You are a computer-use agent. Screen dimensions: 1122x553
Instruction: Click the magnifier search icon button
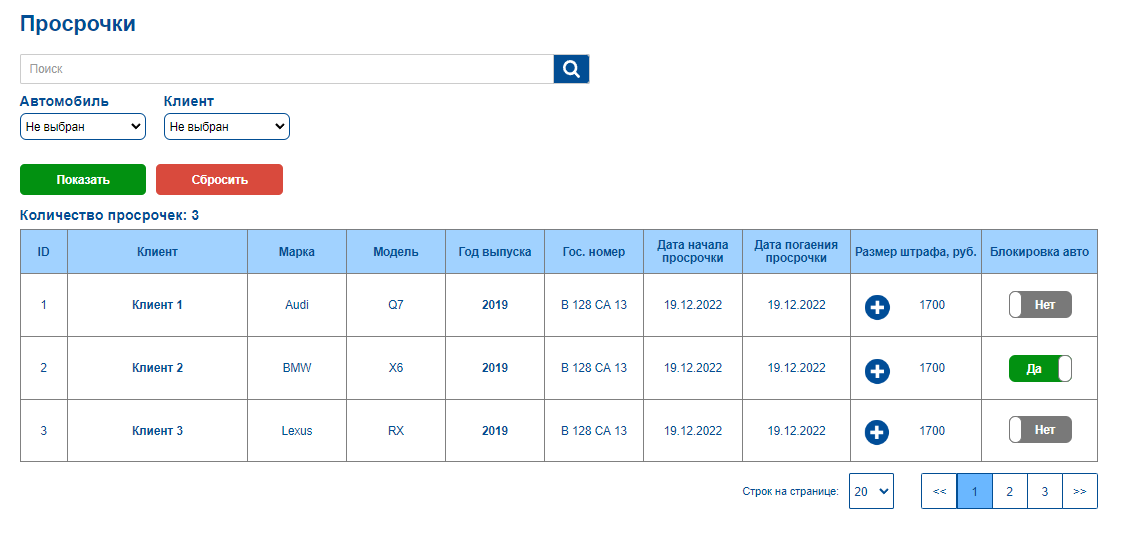point(571,69)
